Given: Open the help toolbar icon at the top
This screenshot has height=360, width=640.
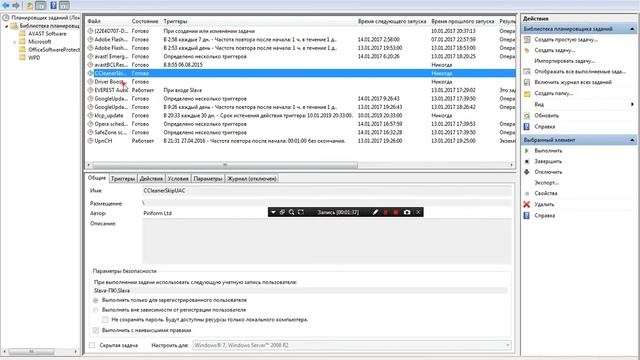Looking at the screenshot, I should pos(53,5).
